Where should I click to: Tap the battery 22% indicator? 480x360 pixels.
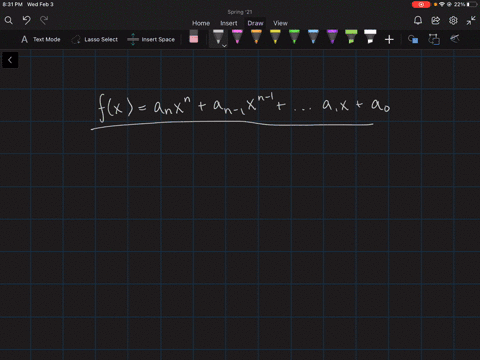point(466,4)
